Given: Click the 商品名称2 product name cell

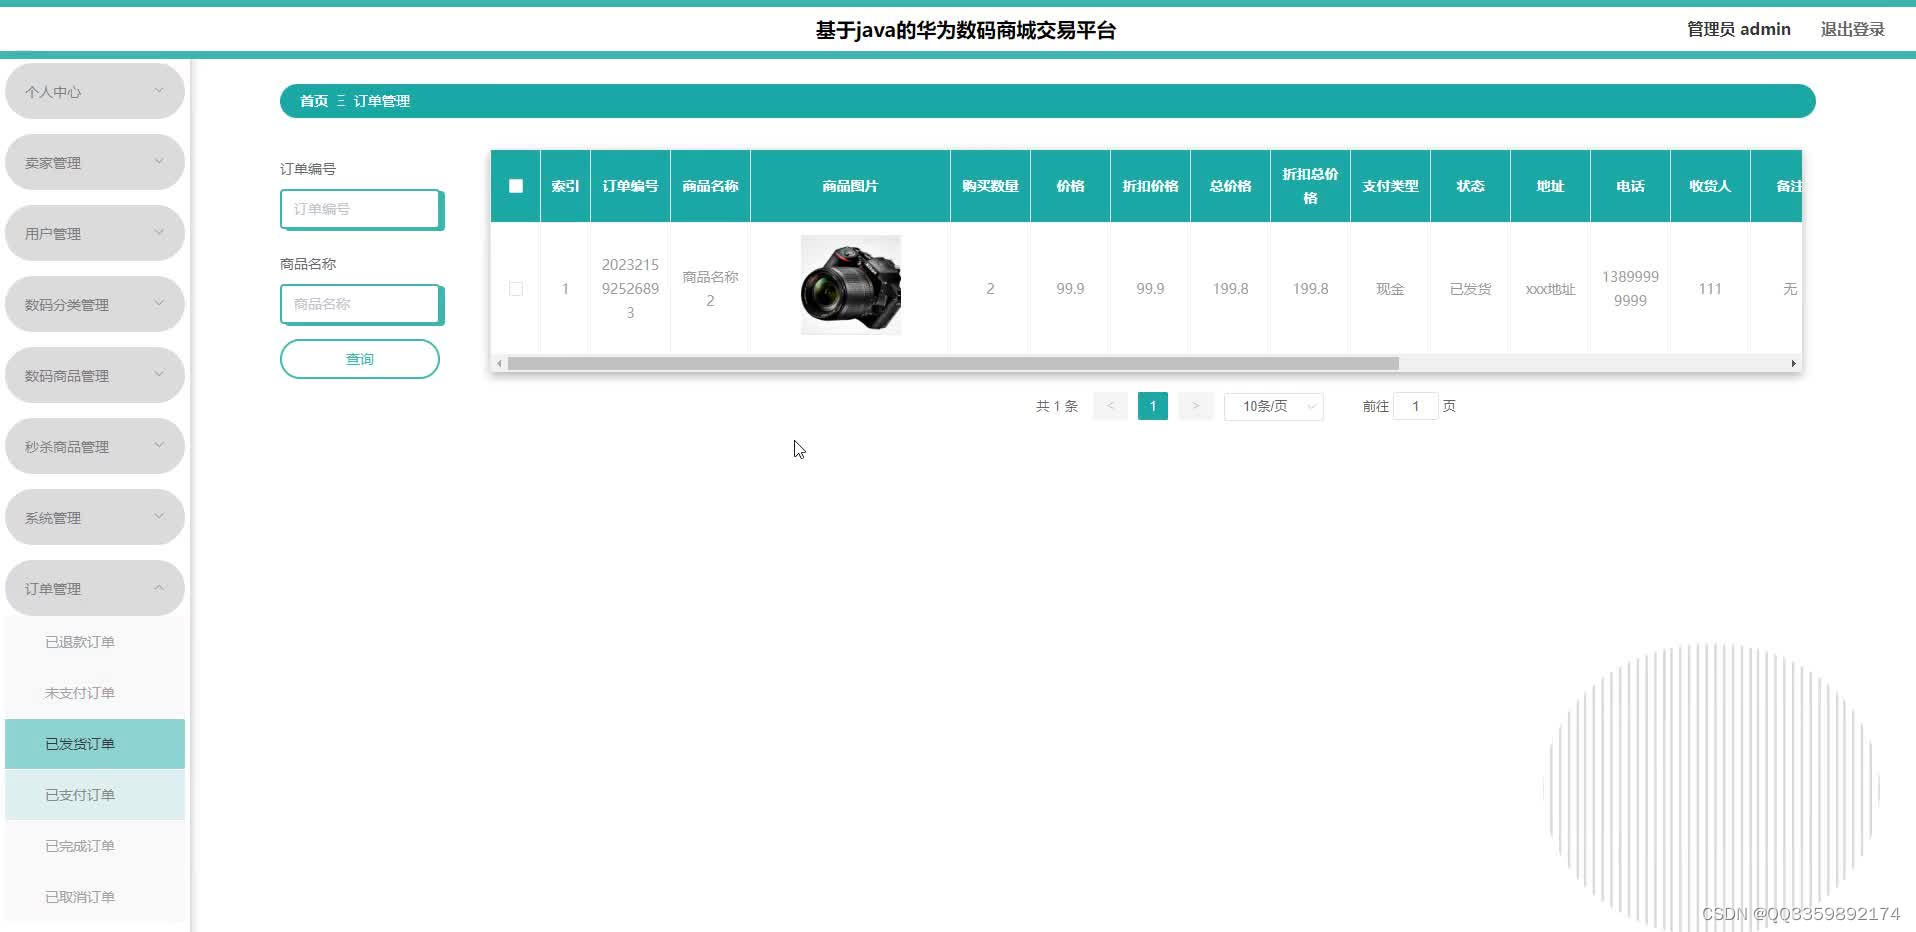Looking at the screenshot, I should [x=710, y=289].
